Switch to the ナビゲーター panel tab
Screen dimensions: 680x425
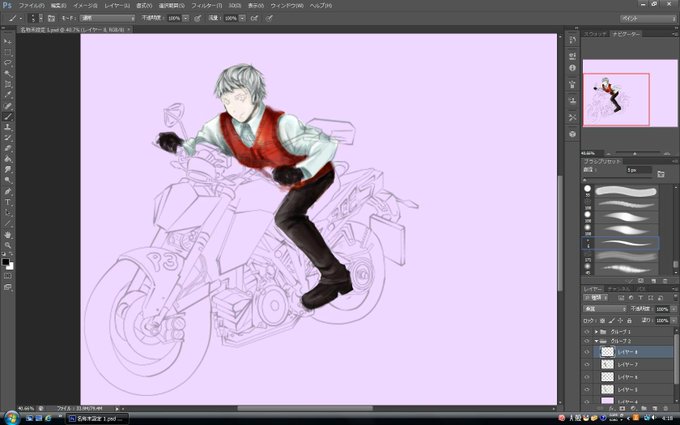tap(626, 34)
